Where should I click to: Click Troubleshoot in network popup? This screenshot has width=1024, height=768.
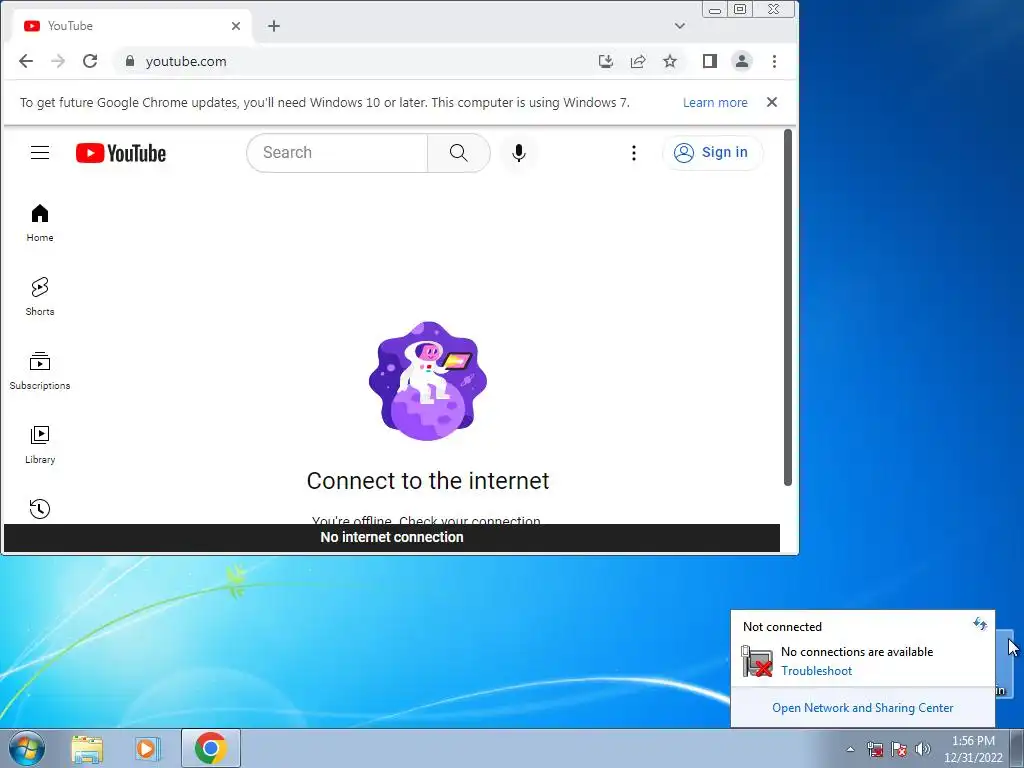pyautogui.click(x=816, y=671)
